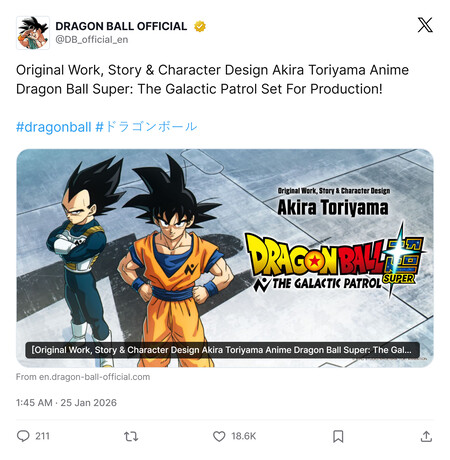Open the 1:45 AM 25 Jan 2026 timestamp
The image size is (450, 460).
(x=66, y=403)
